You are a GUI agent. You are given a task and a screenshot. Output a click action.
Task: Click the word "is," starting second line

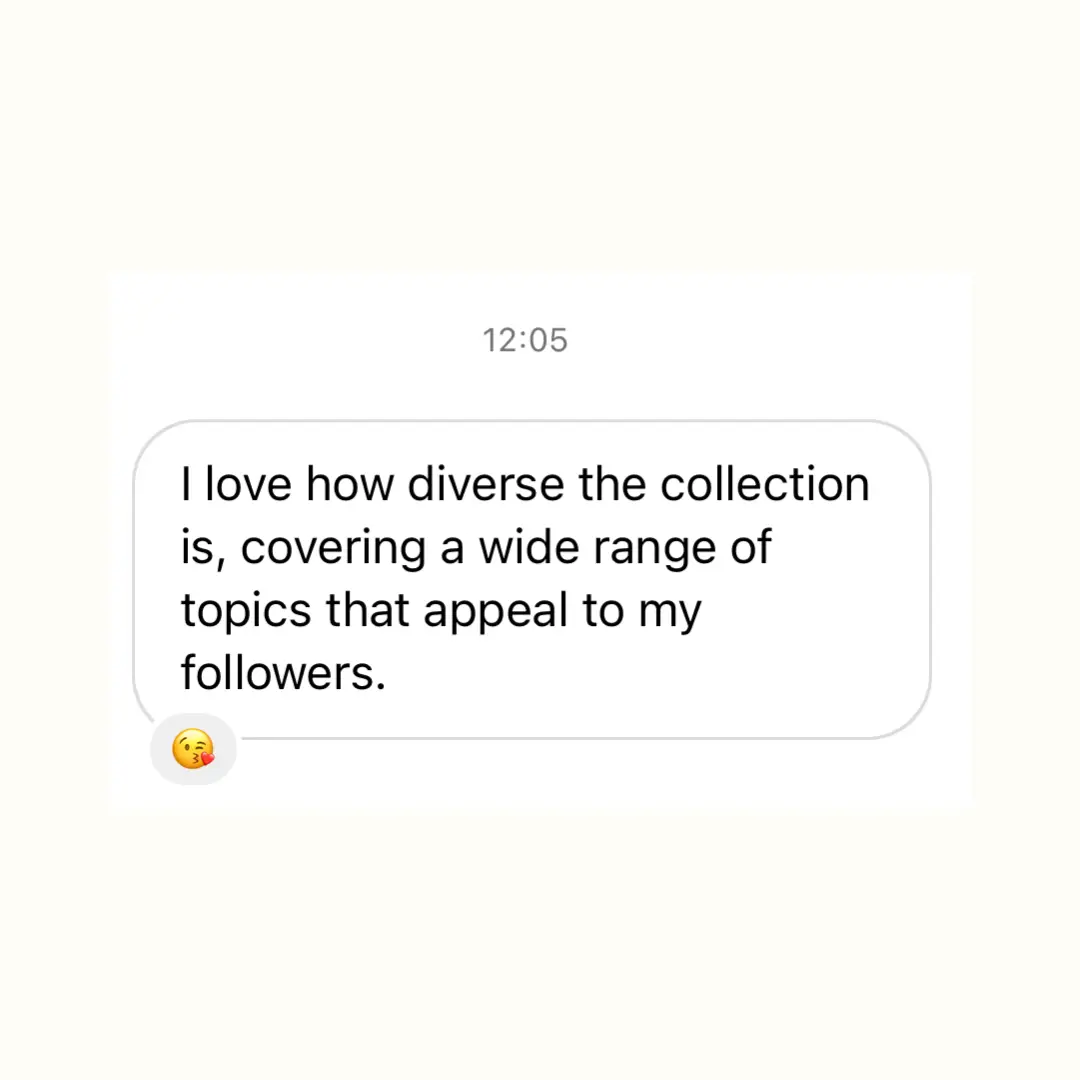(x=203, y=549)
